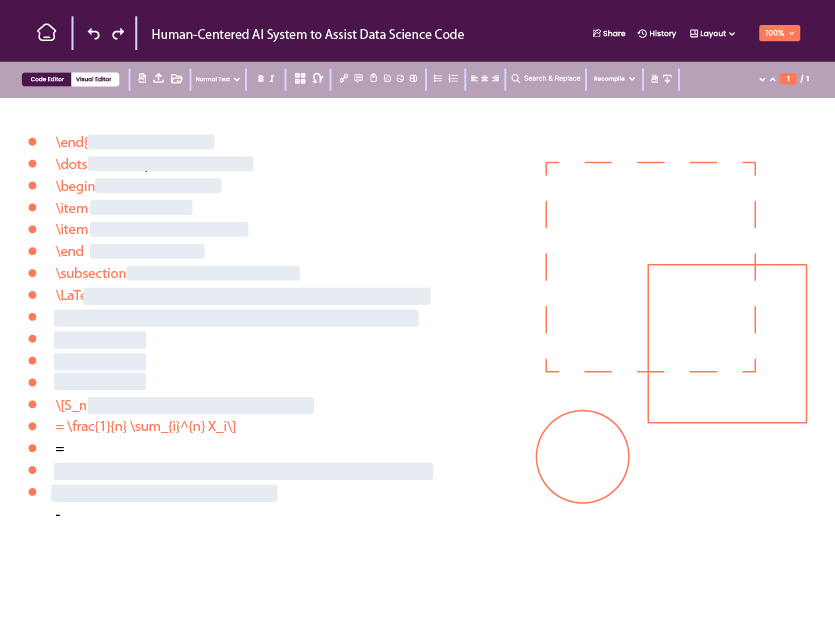The width and height of the screenshot is (835, 626).
Task: Switch to Code Editor mode
Action: [47, 79]
